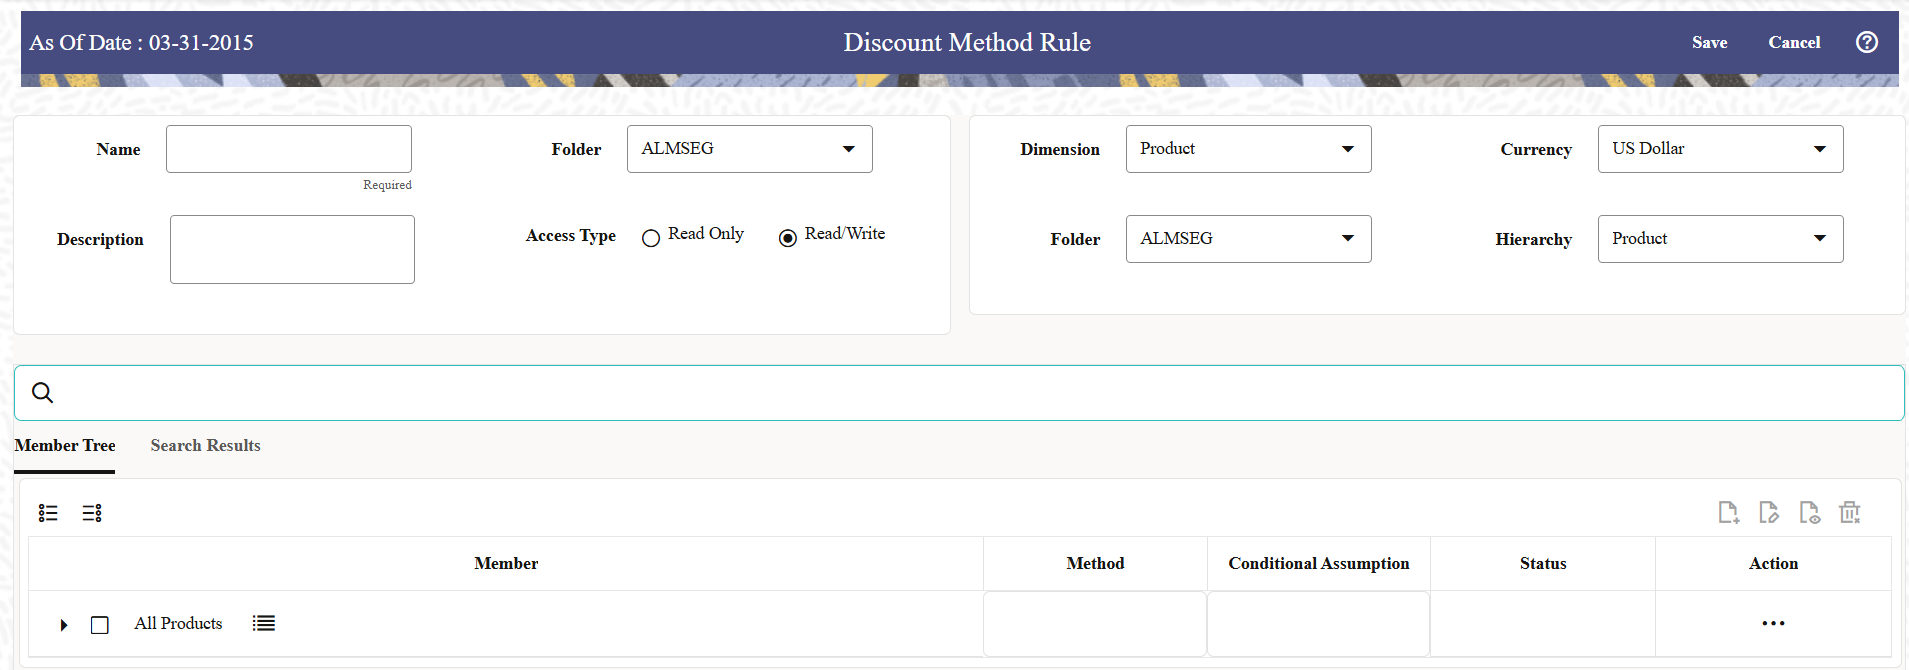Click the edit document pencil icon
Screen dimensions: 1909x670
click(x=1769, y=513)
